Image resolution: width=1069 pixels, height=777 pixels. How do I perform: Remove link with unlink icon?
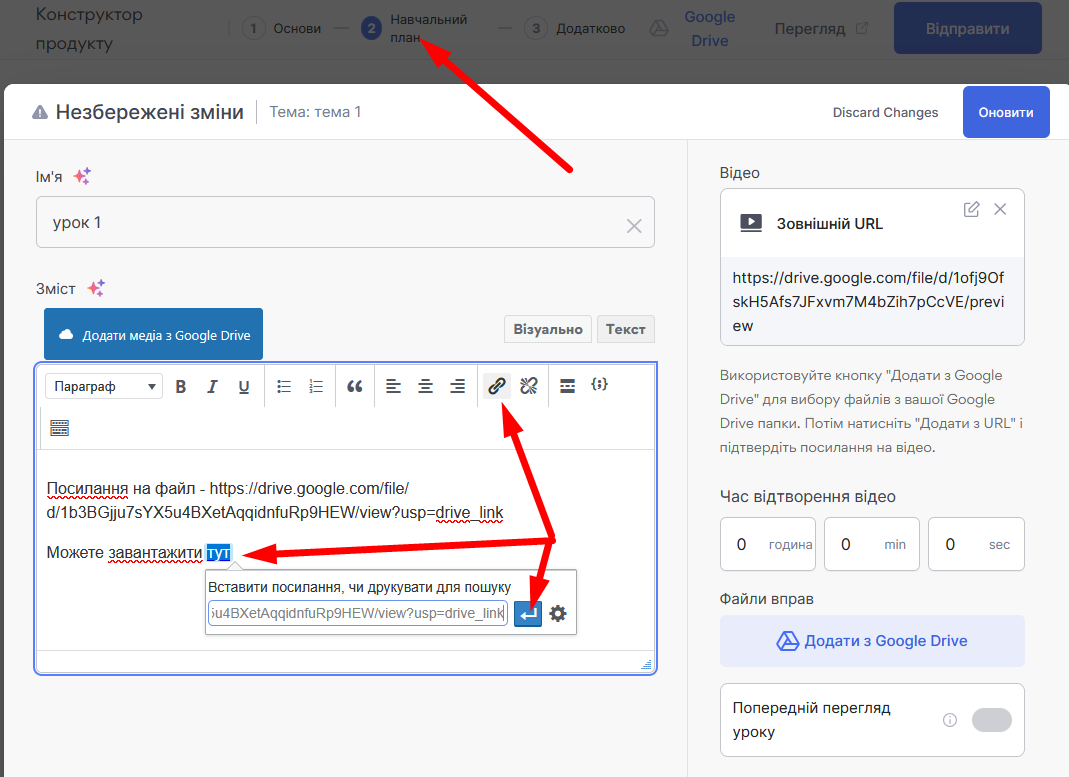click(x=529, y=386)
